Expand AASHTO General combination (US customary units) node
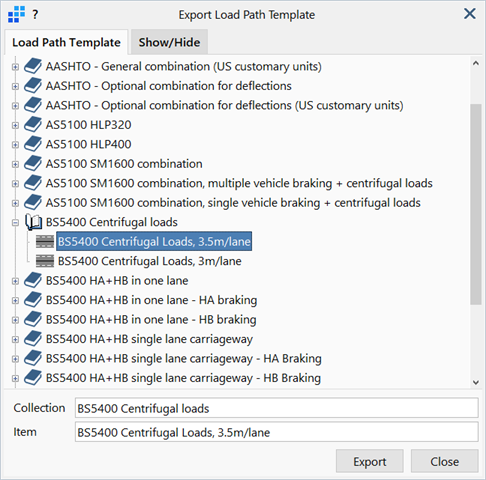The width and height of the screenshot is (486, 480). [15, 67]
